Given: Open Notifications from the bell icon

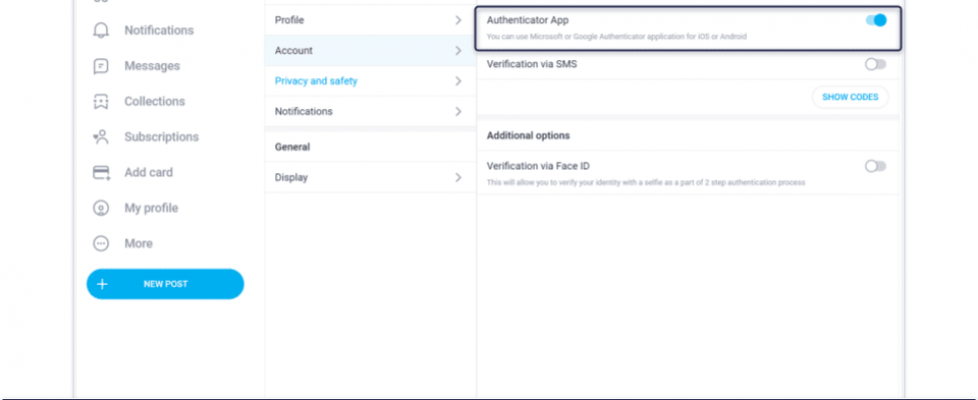Looking at the screenshot, I should [x=101, y=31].
